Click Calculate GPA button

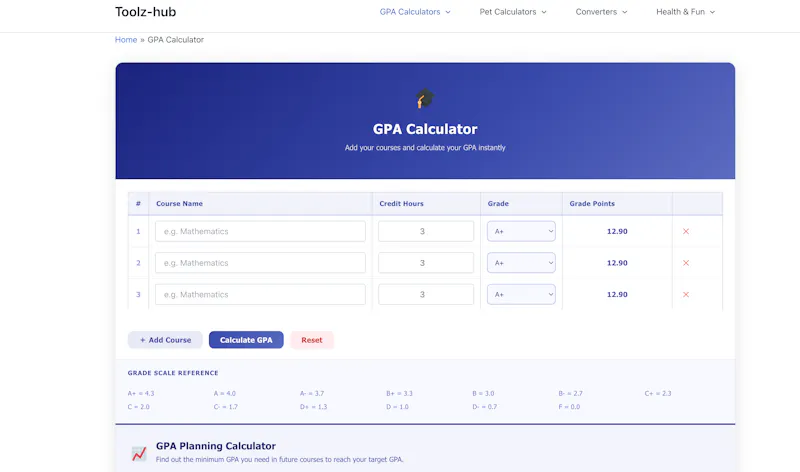(246, 340)
